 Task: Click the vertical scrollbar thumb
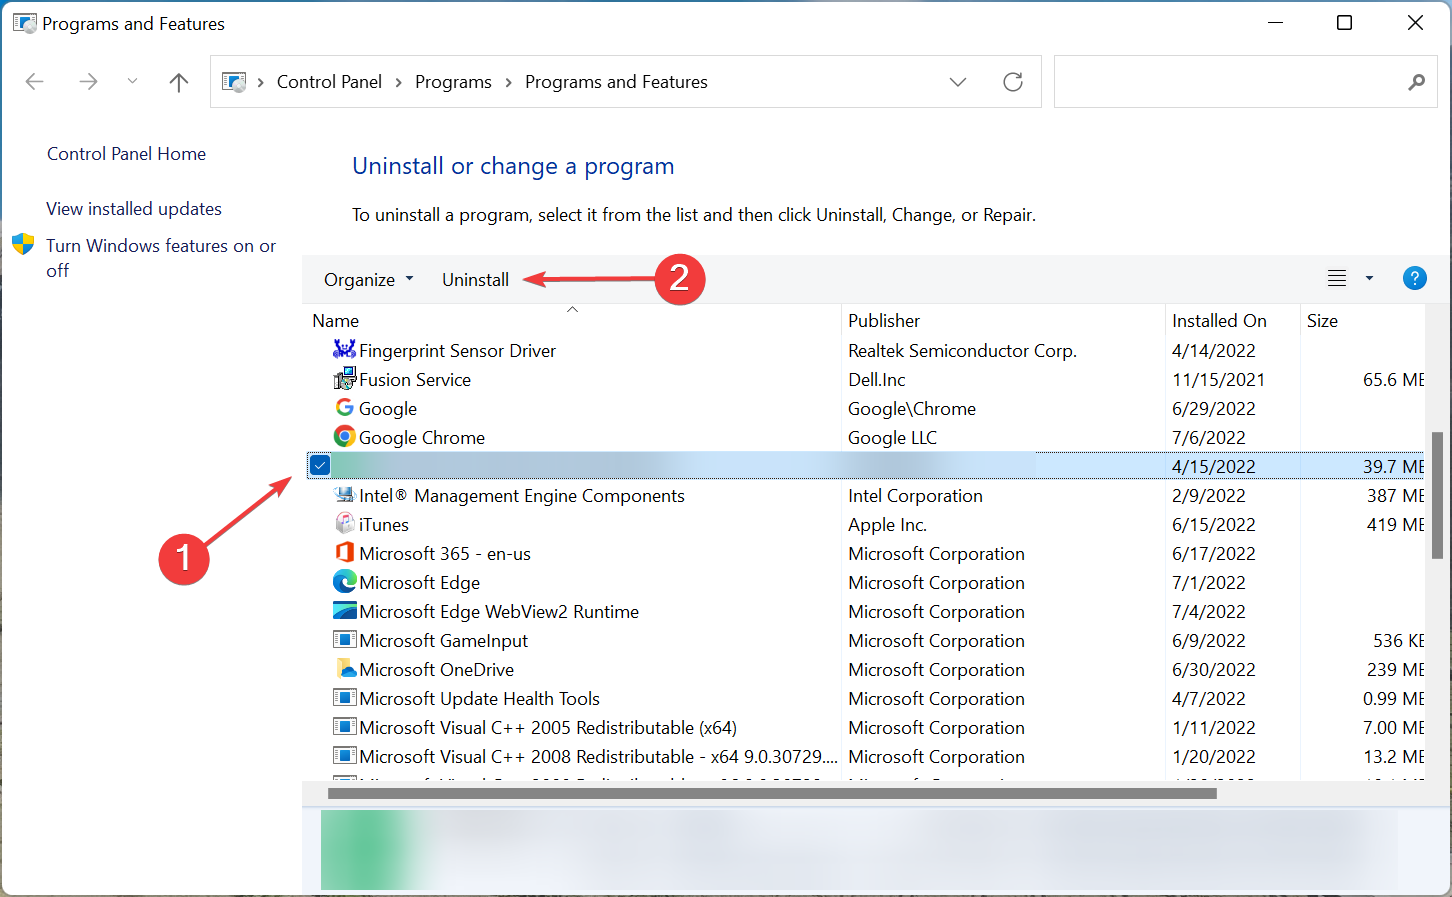click(x=1437, y=495)
